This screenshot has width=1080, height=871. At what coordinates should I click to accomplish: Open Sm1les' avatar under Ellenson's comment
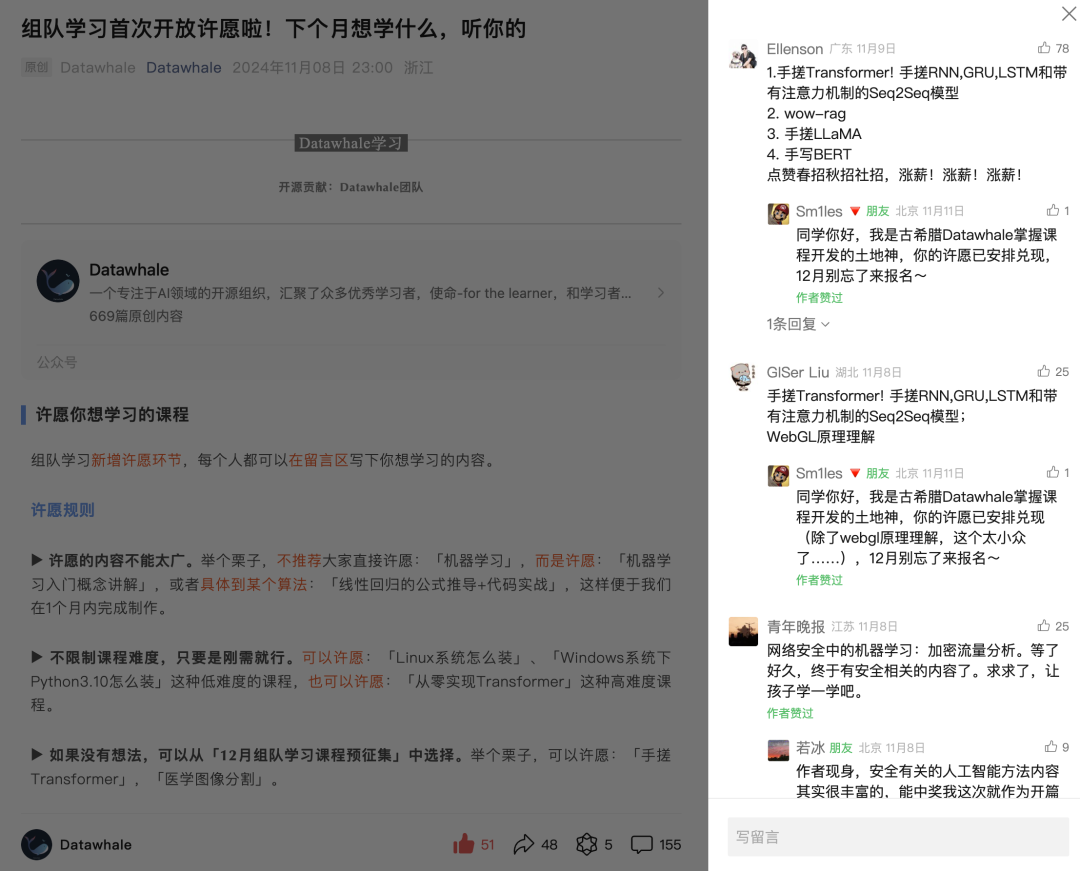click(x=778, y=213)
